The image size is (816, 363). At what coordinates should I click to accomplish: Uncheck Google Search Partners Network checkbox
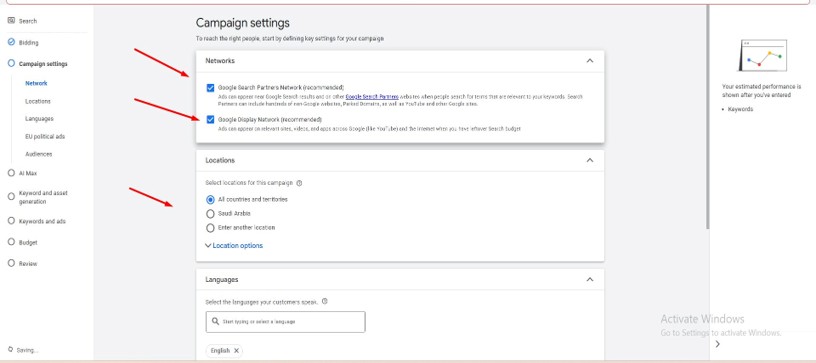coord(210,88)
